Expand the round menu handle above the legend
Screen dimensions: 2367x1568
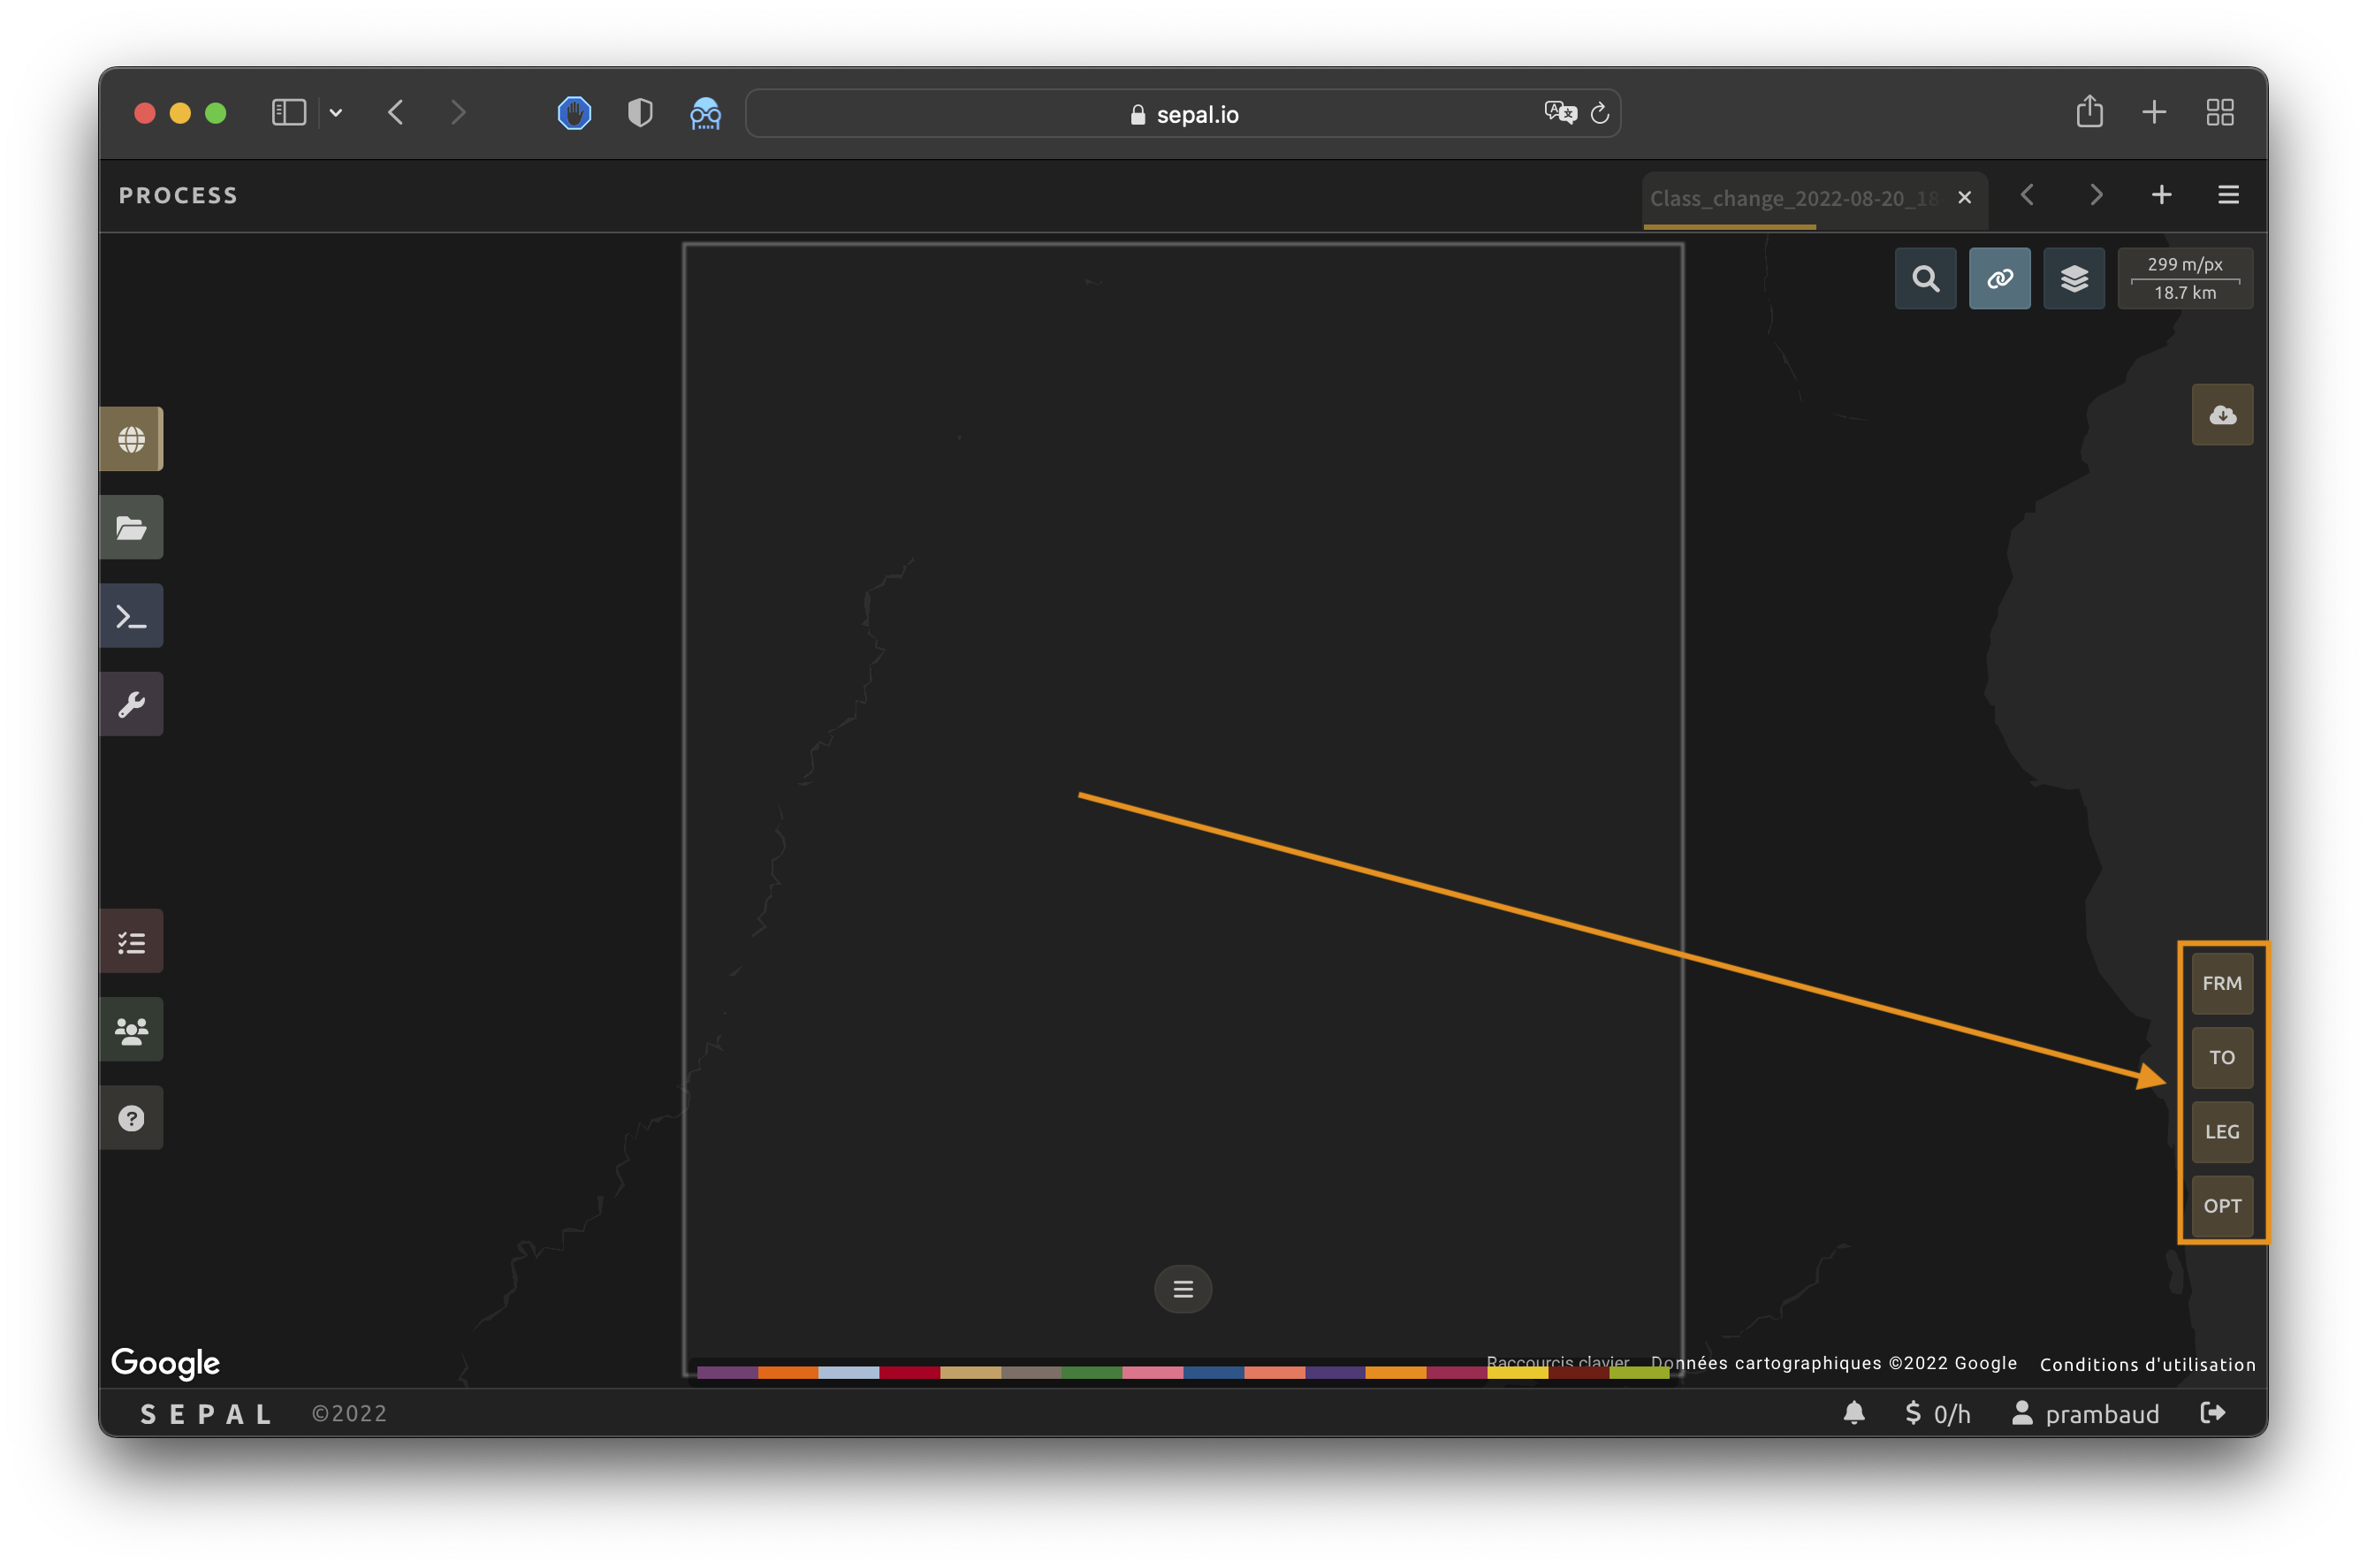pyautogui.click(x=1183, y=1289)
